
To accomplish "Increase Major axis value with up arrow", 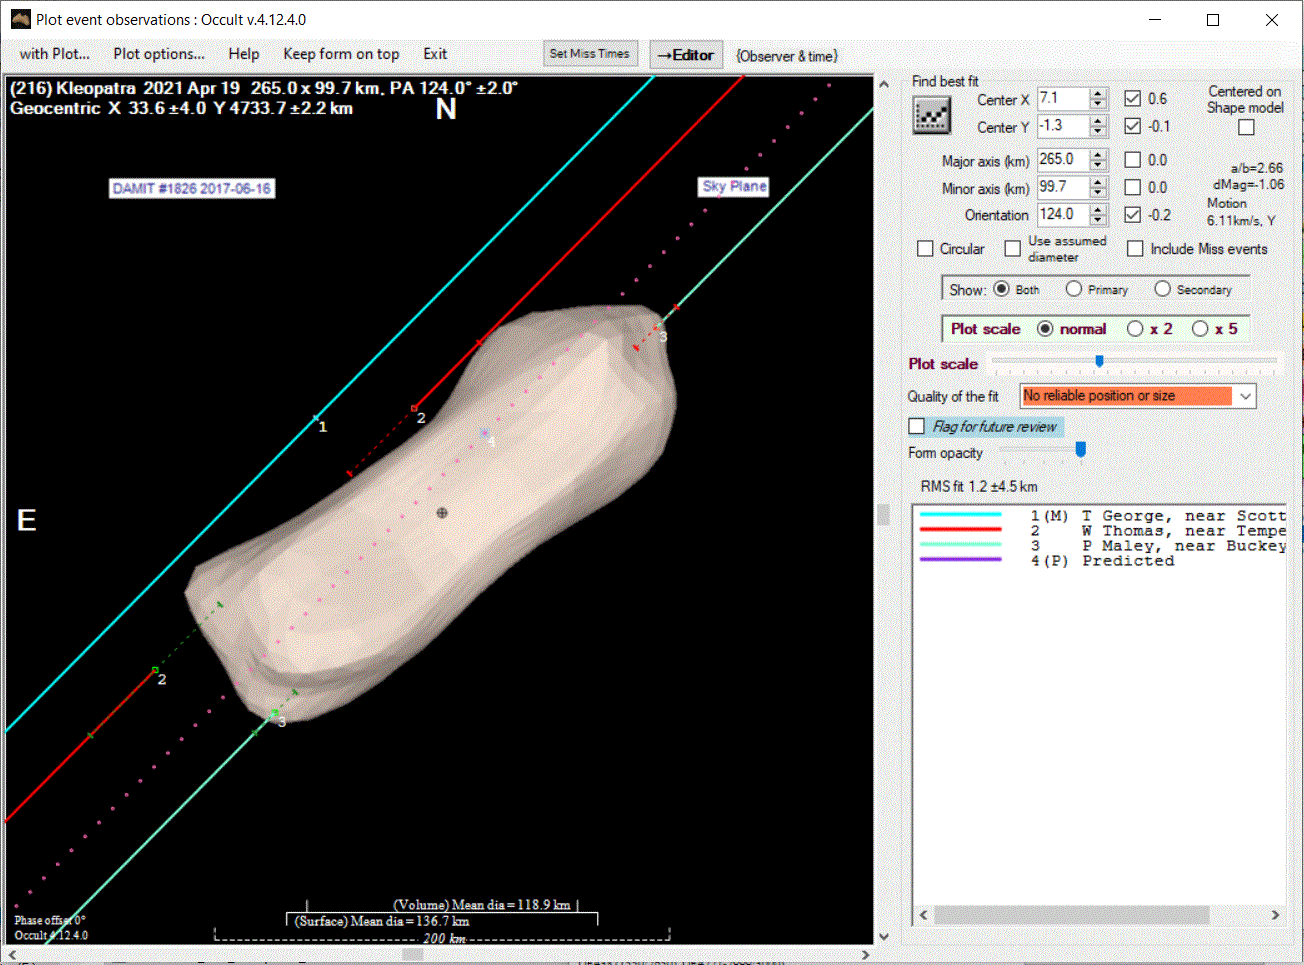I will click(x=1098, y=155).
